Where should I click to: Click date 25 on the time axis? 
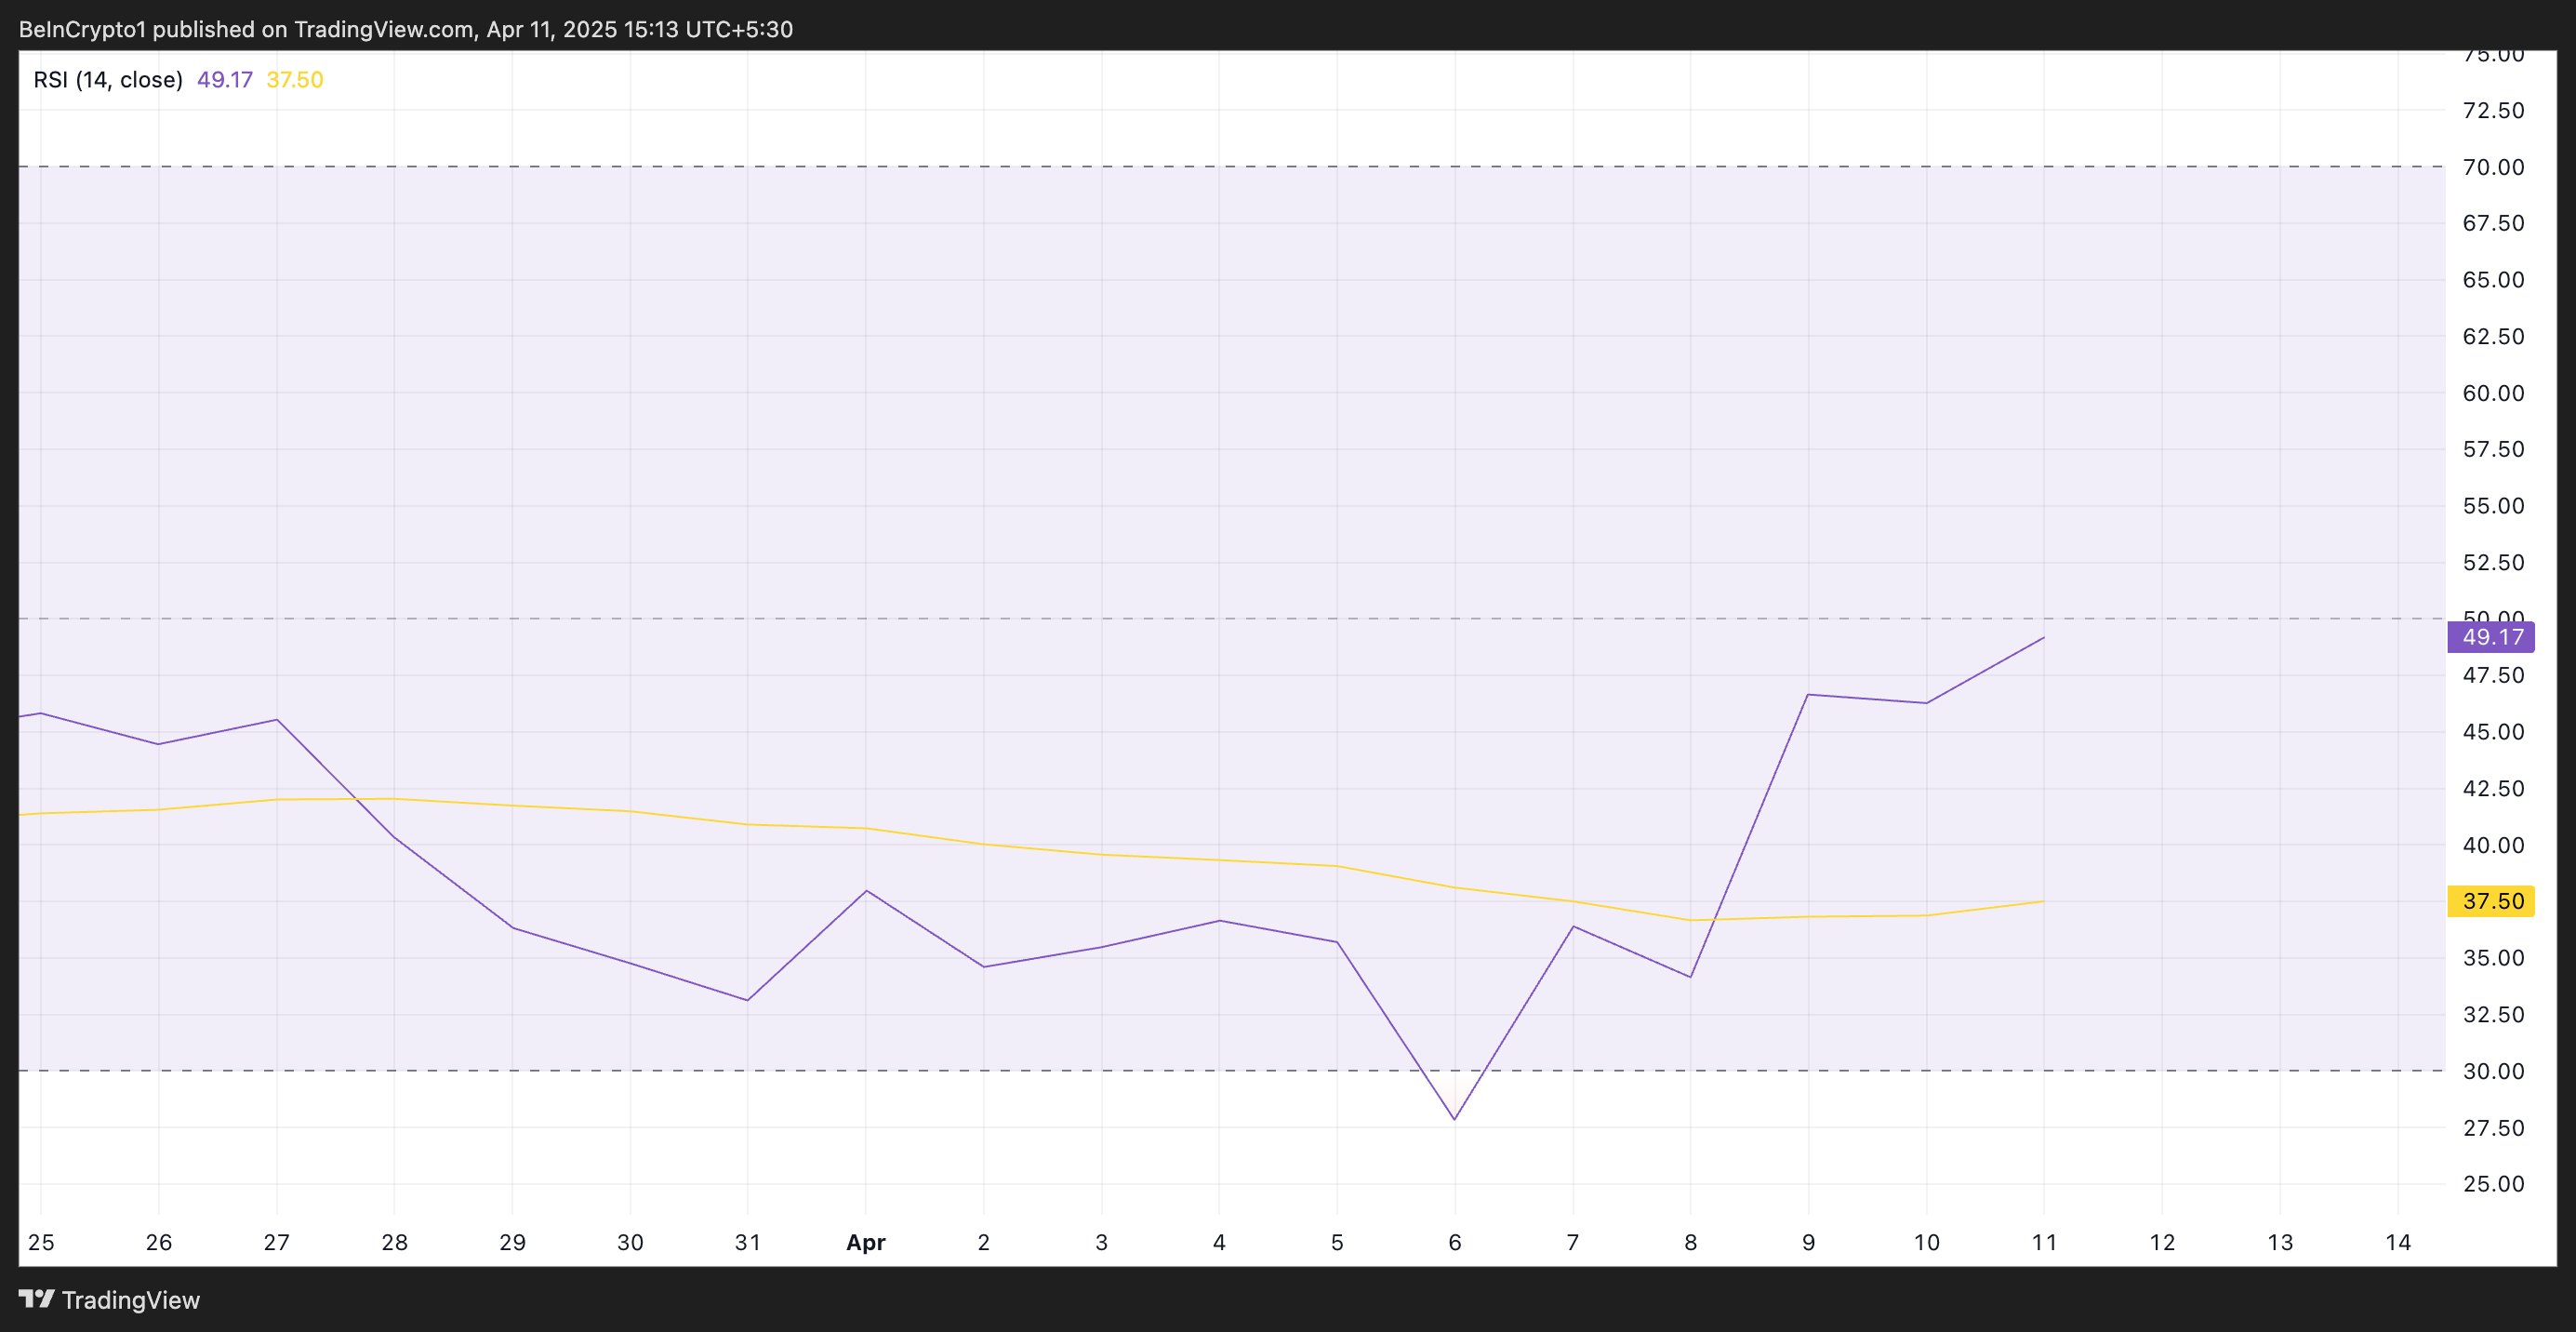coord(41,1242)
